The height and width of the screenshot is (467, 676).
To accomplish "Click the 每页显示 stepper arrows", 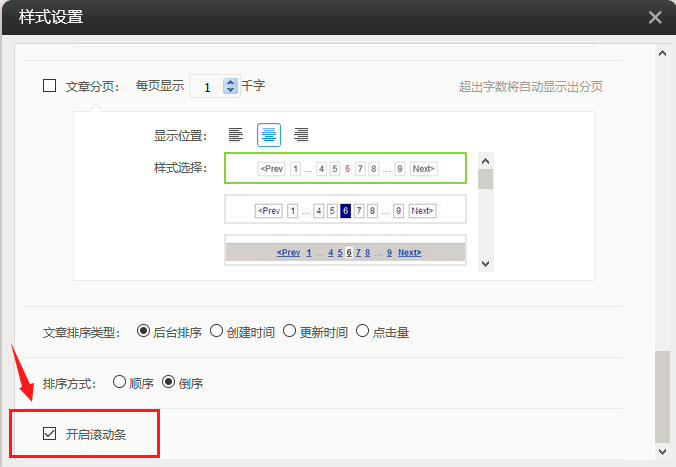I will [231, 87].
